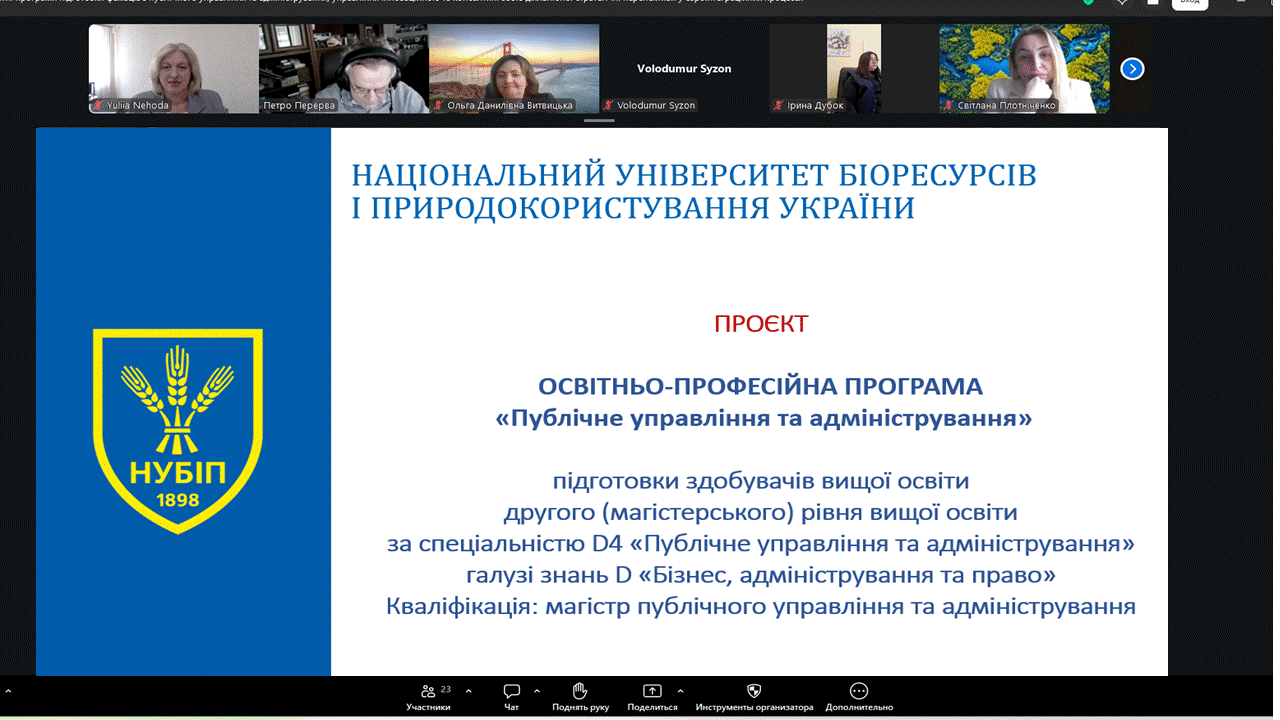Click the Вход button at top right

point(1189,3)
